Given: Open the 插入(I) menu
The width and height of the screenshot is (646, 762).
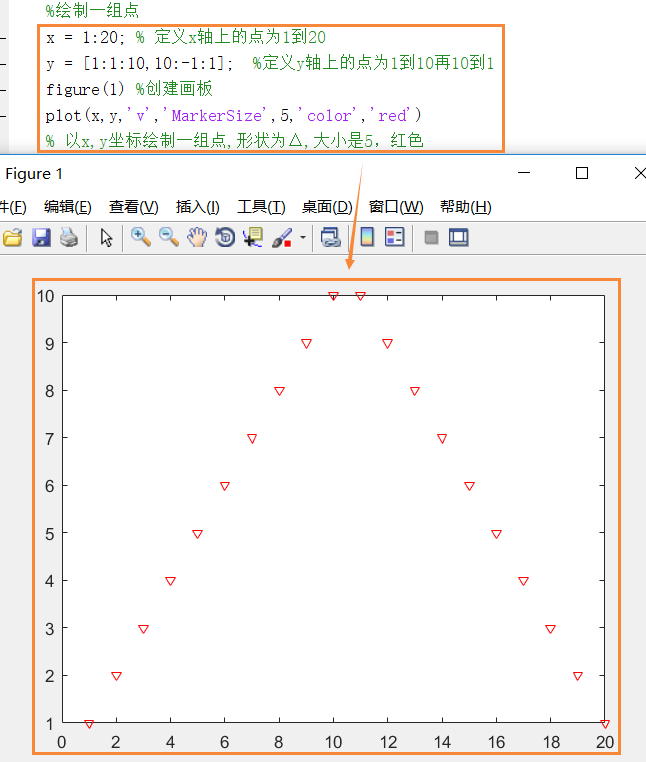Looking at the screenshot, I should 197,207.
